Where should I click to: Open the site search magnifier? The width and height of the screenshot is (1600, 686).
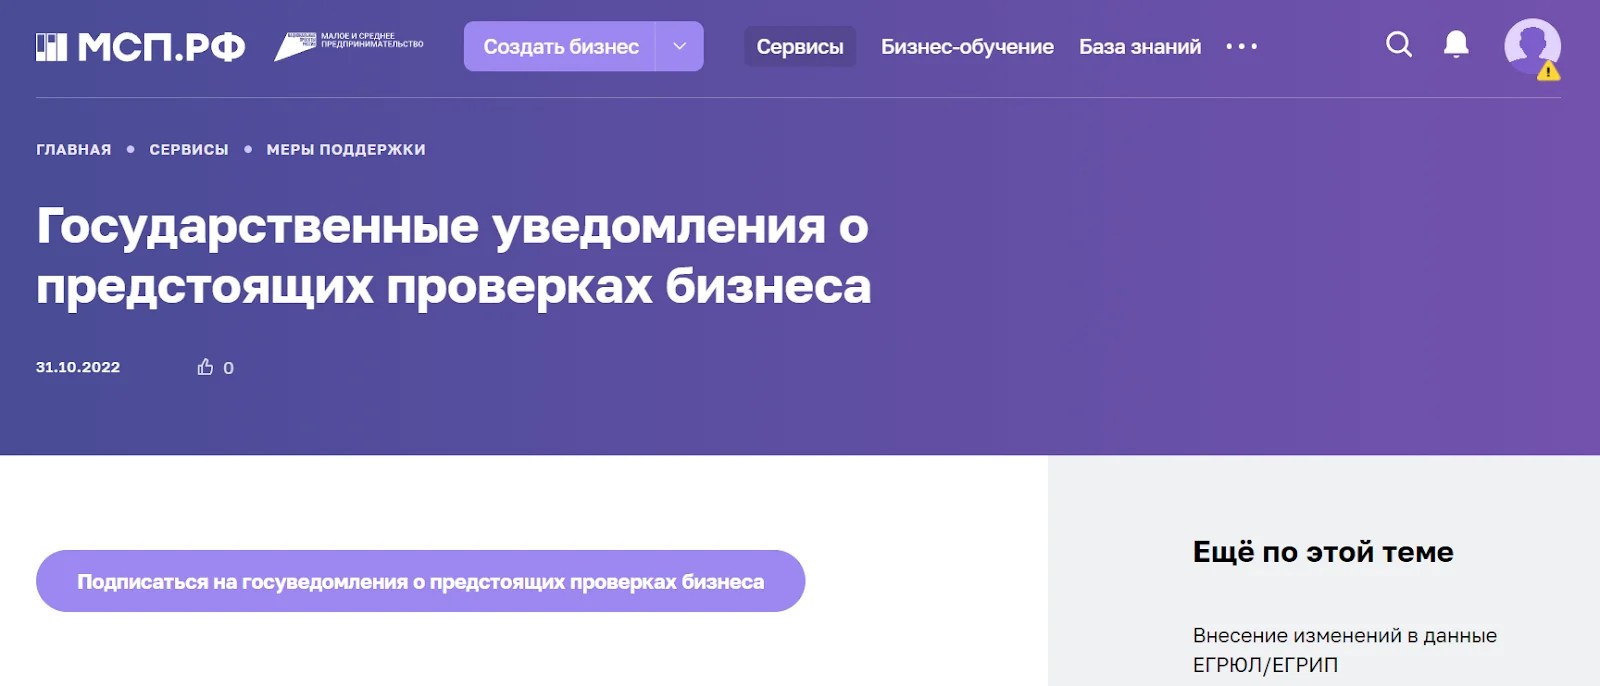tap(1398, 45)
